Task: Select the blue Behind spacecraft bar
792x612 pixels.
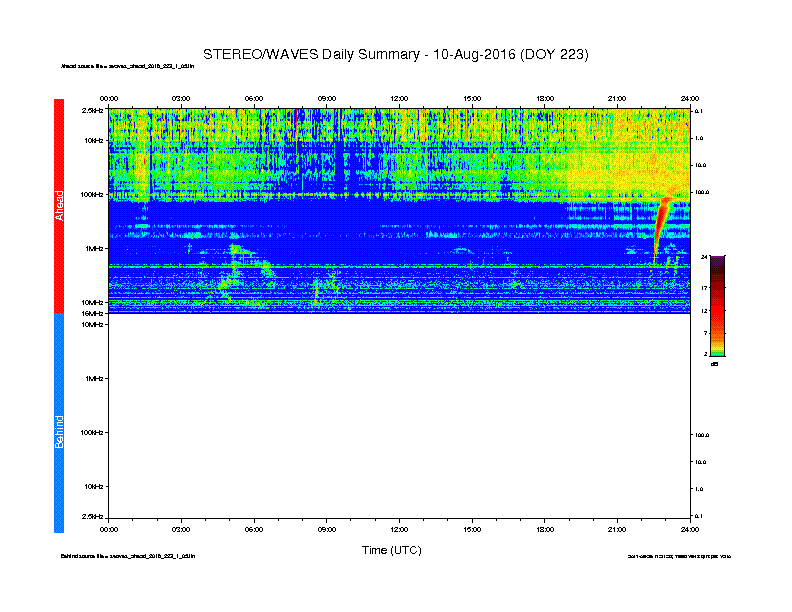Action: click(59, 423)
